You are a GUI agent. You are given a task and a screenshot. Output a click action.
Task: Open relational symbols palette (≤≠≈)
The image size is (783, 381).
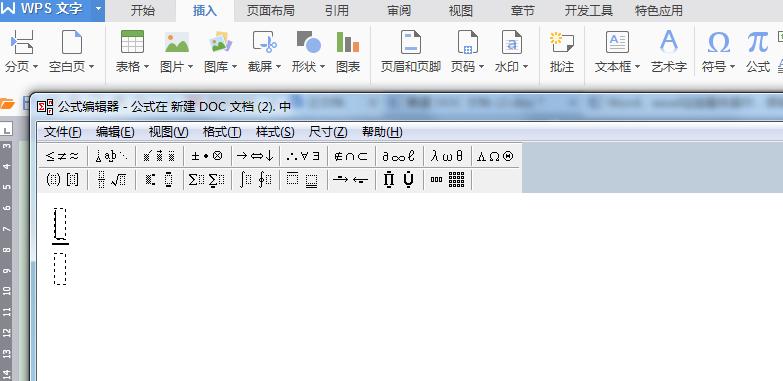click(62, 156)
